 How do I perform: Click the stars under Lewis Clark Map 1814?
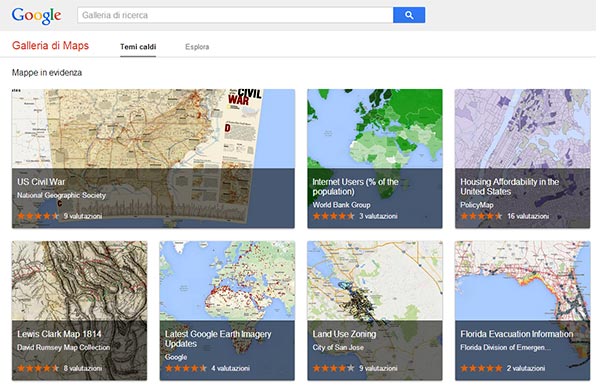pos(38,368)
